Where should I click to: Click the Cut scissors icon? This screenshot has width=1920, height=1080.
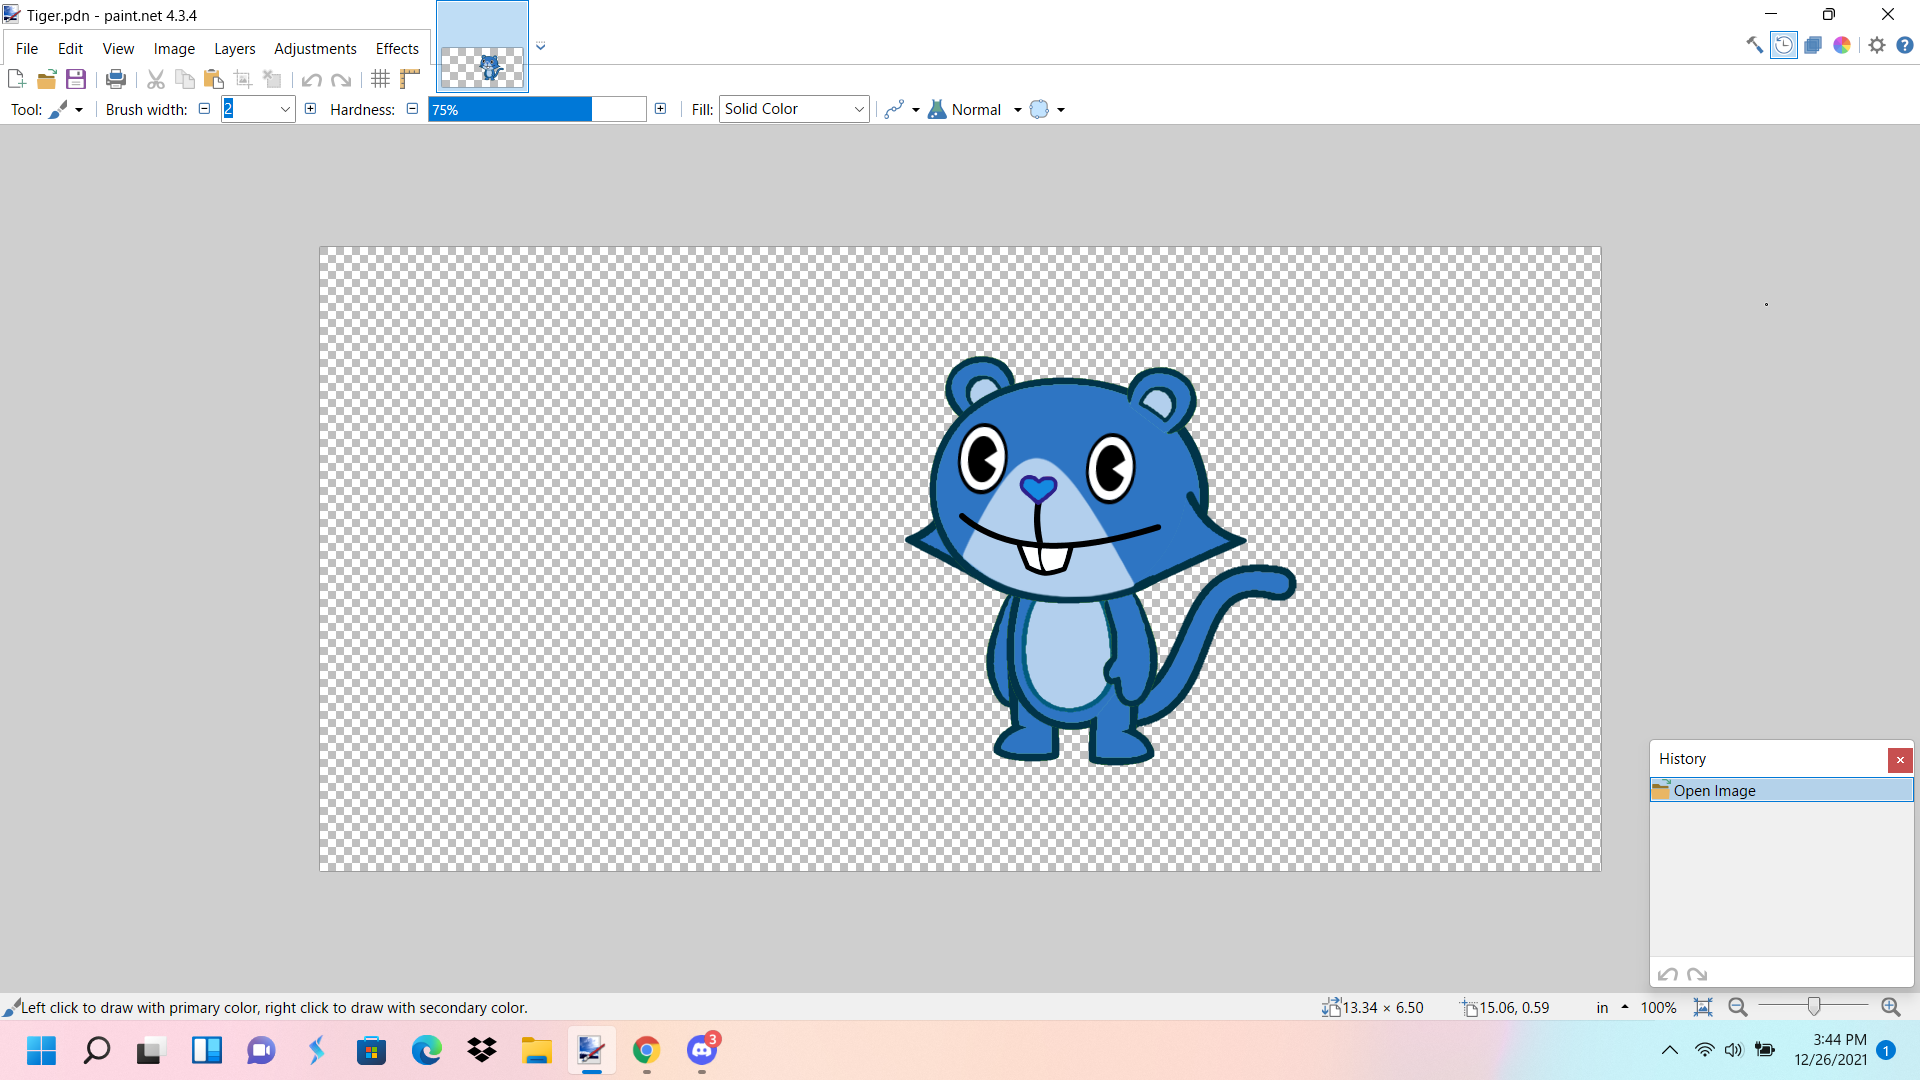[155, 79]
